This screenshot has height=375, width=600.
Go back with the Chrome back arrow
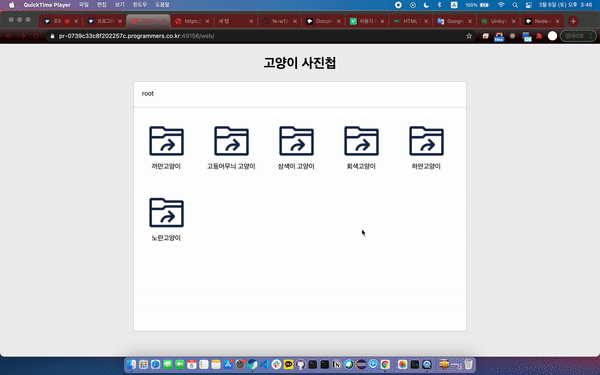coord(9,36)
